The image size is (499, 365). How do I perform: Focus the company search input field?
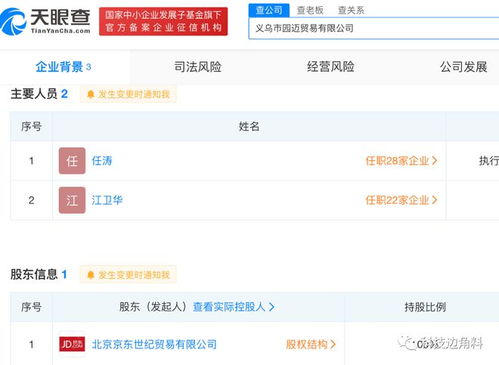(x=374, y=28)
